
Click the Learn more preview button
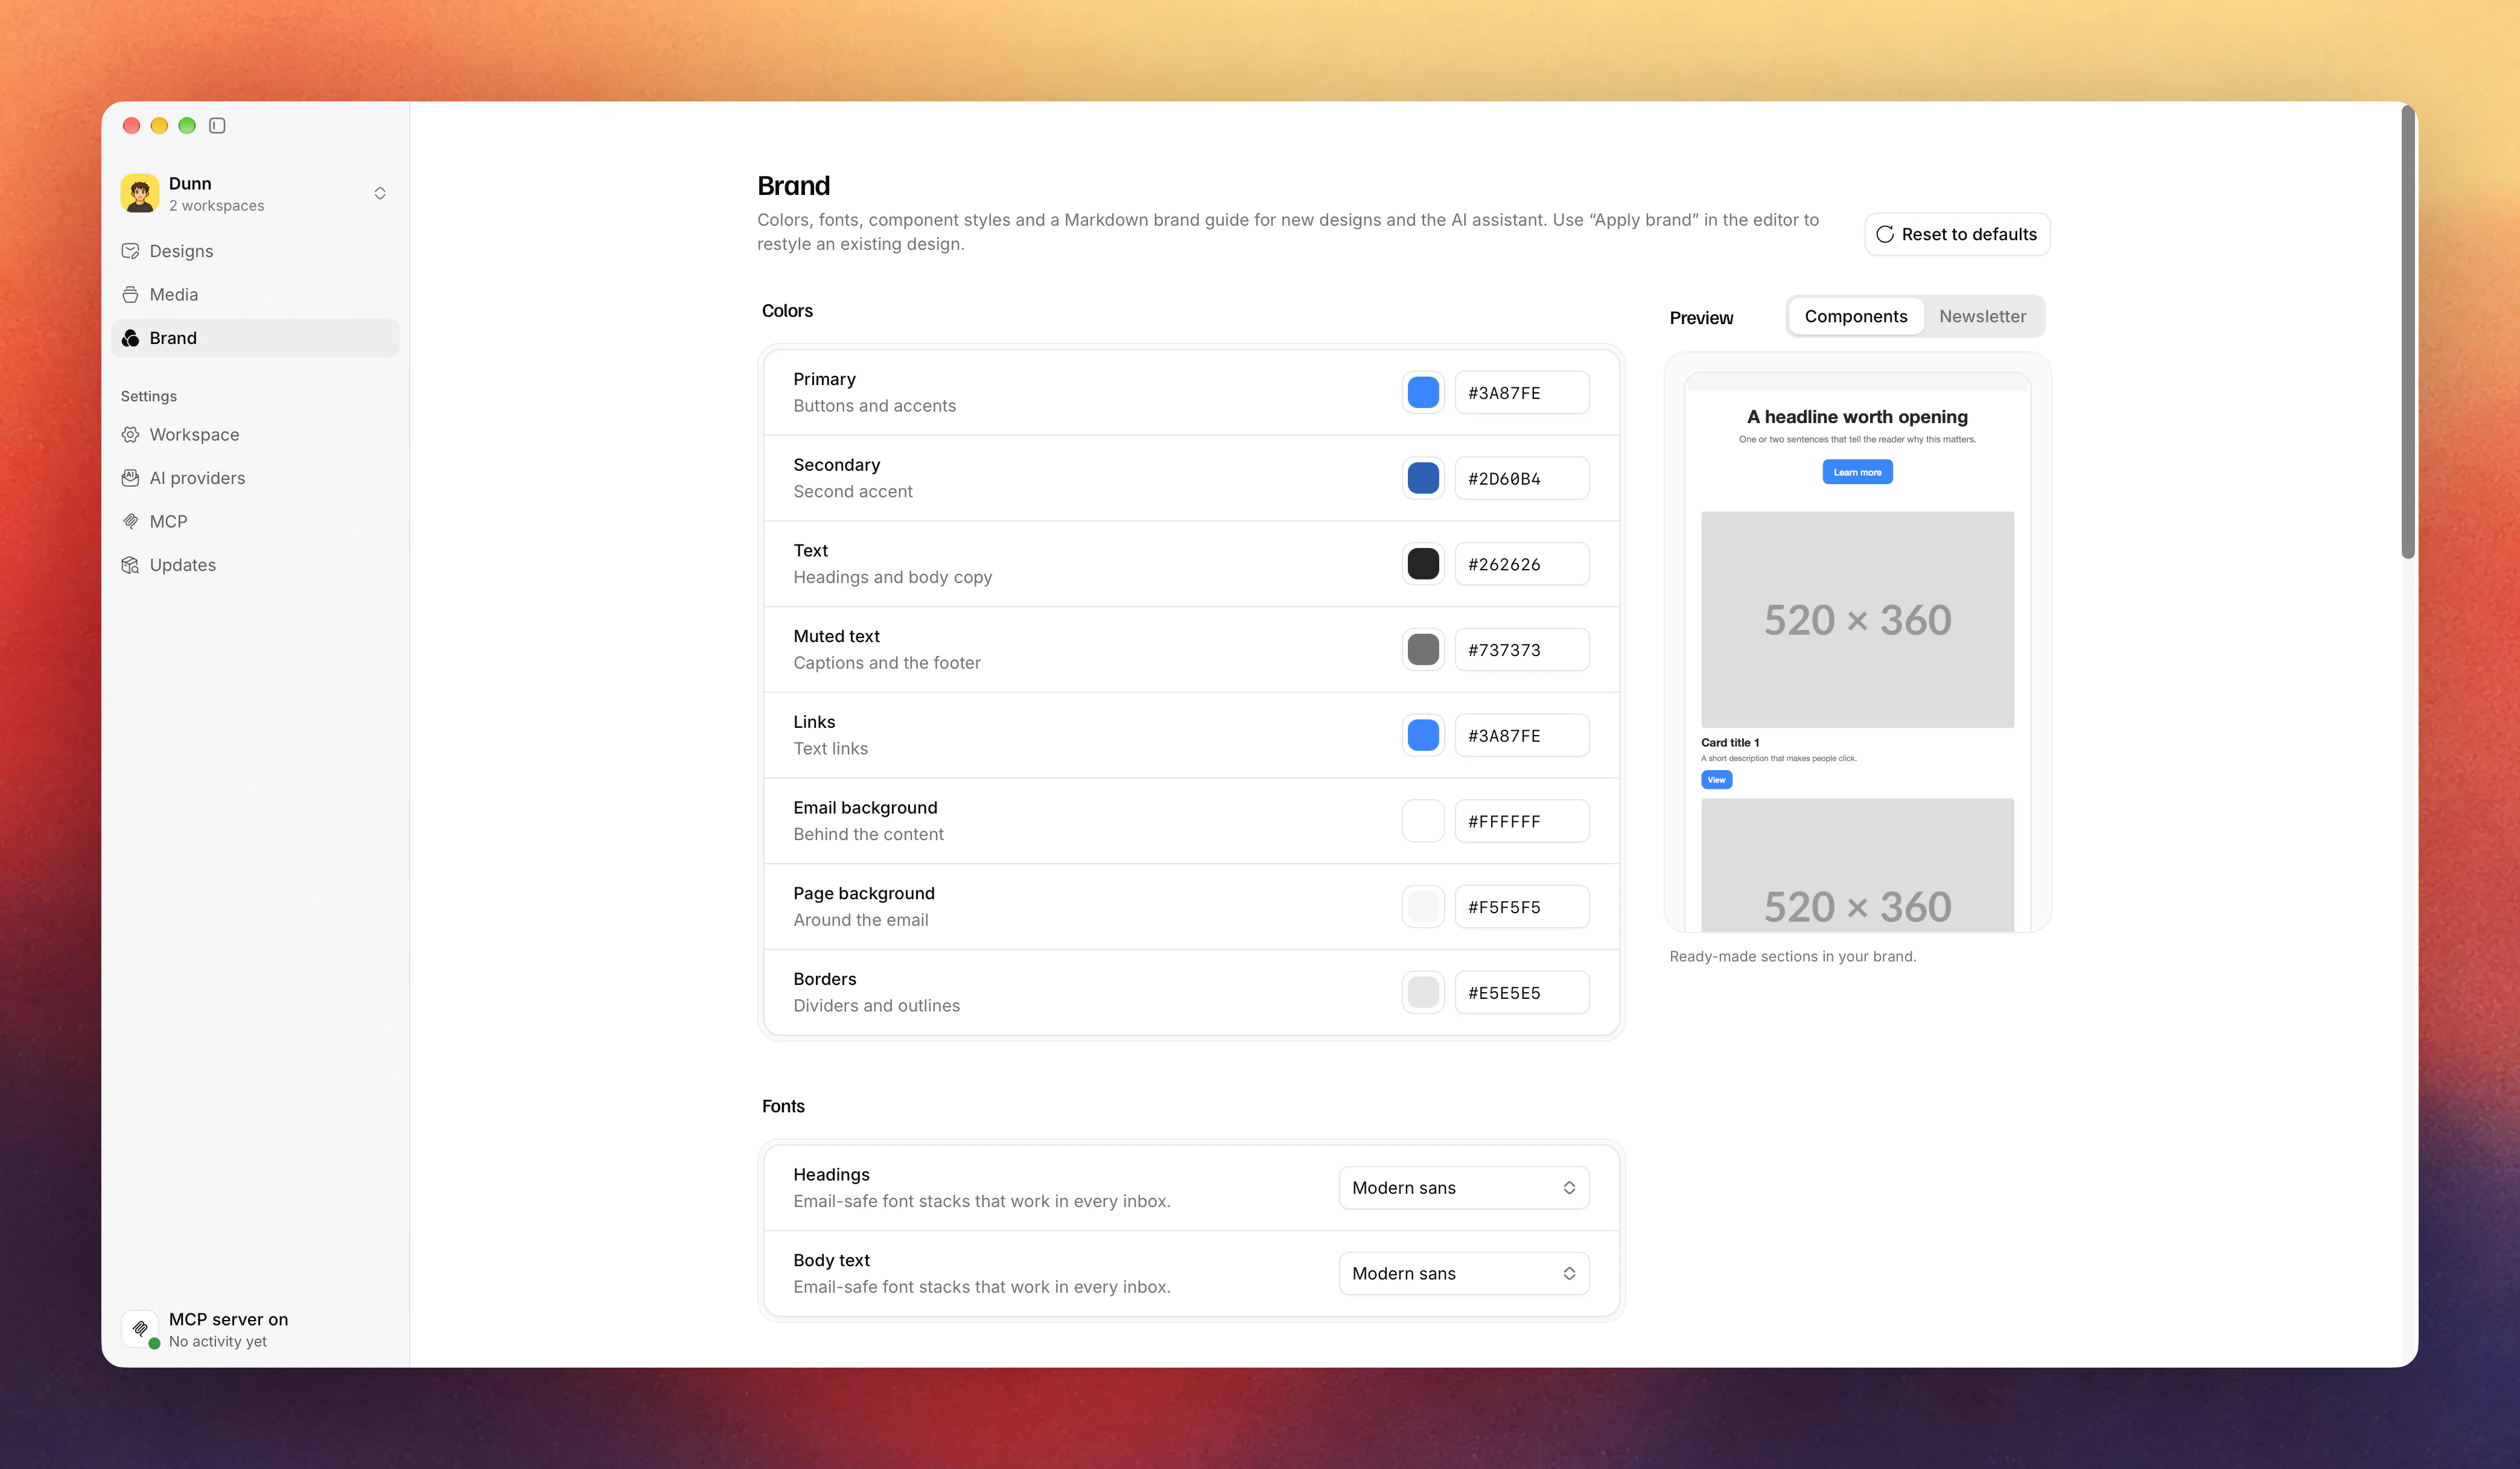pos(1857,472)
